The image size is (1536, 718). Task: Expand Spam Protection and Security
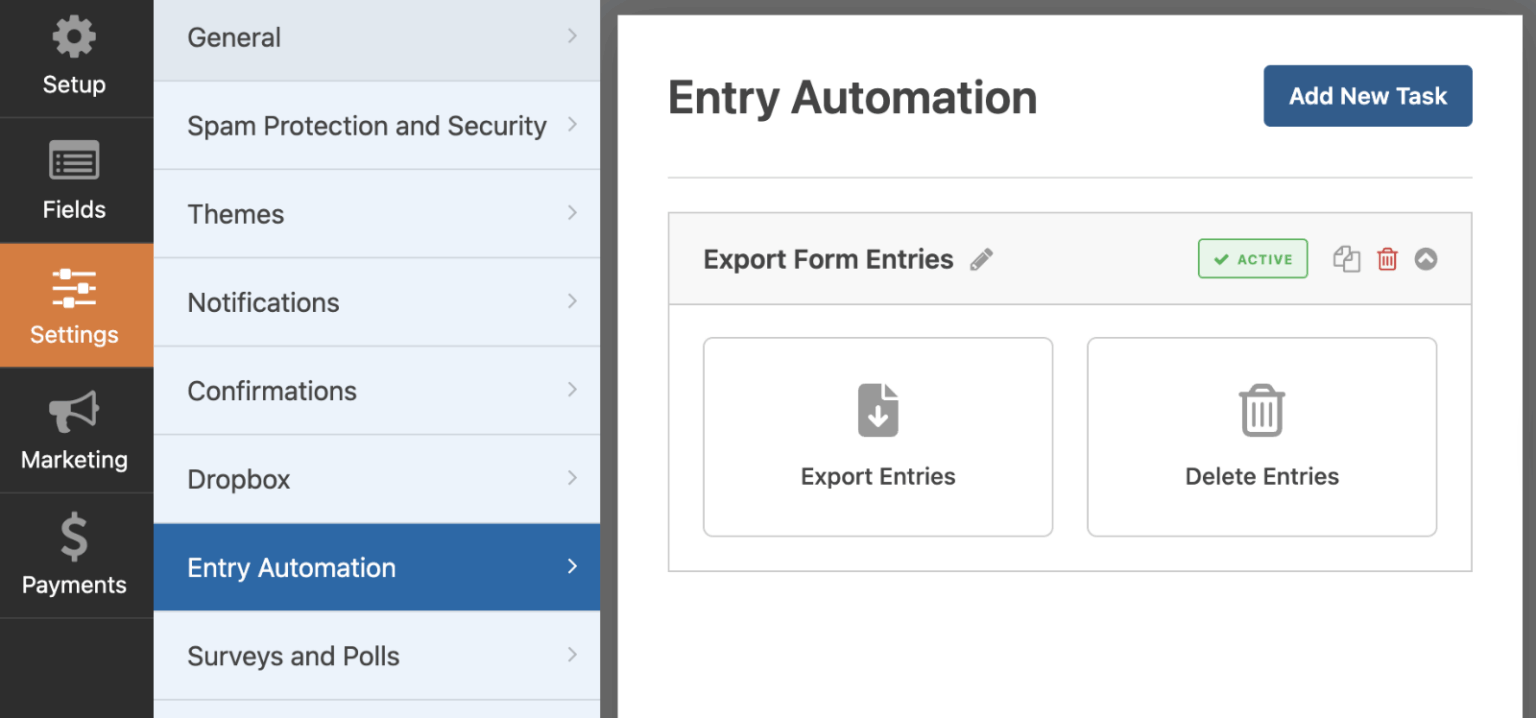[x=375, y=125]
